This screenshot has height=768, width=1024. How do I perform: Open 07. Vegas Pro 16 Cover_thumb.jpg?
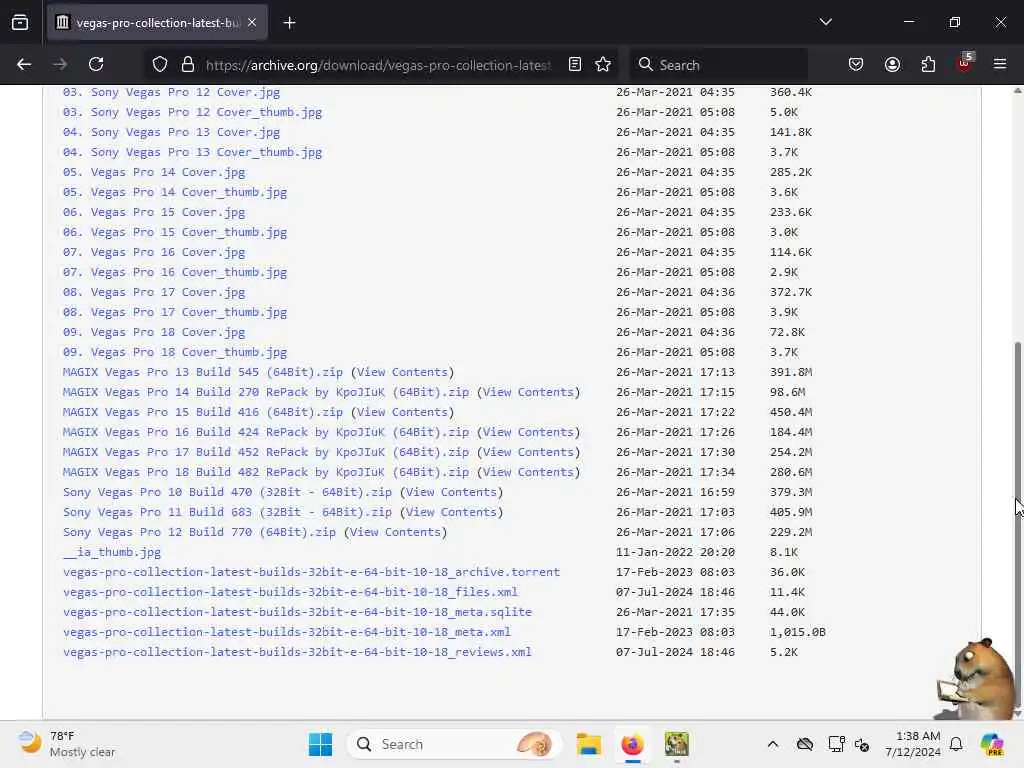[x=174, y=272]
